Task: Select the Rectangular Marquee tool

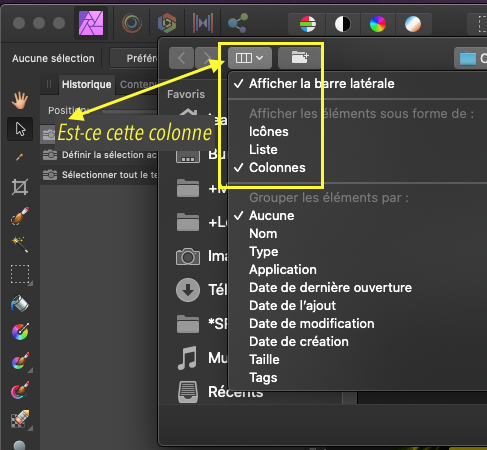Action: coord(20,274)
